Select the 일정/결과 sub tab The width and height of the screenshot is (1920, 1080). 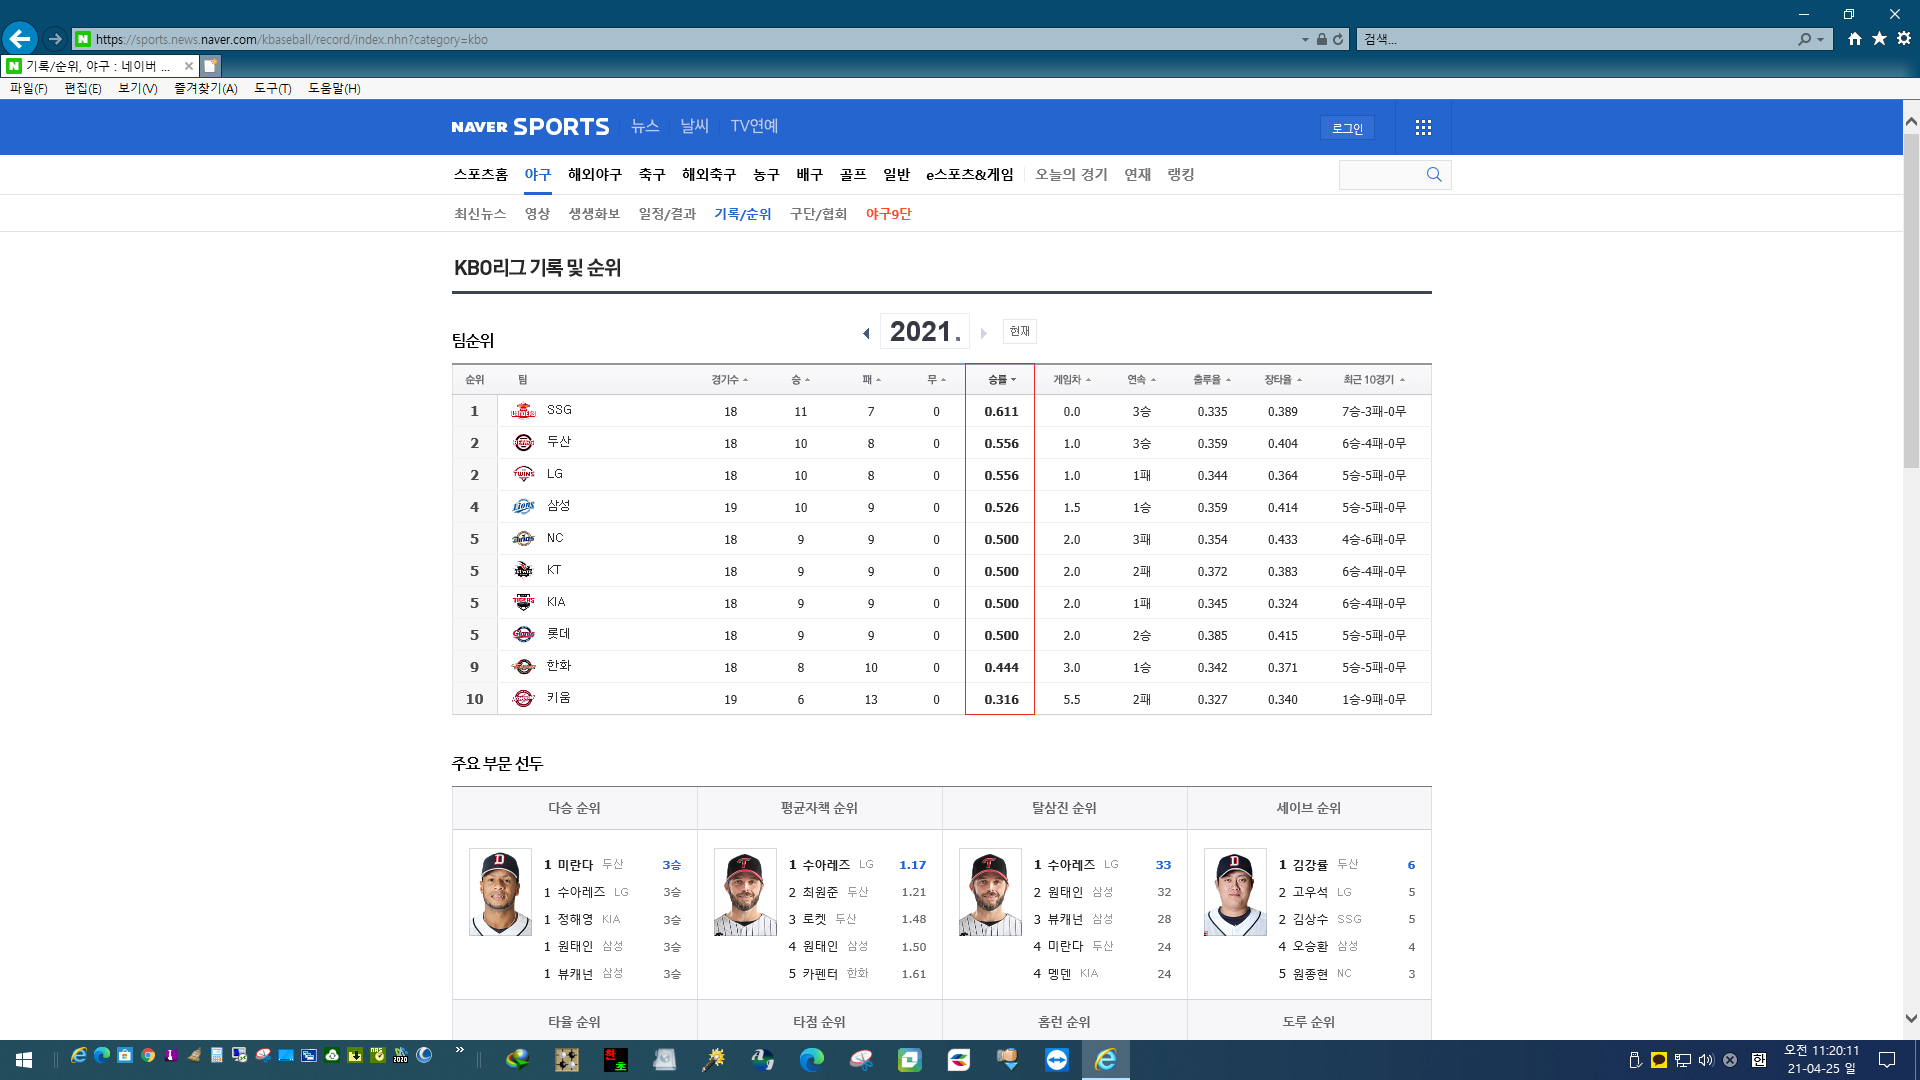667,214
